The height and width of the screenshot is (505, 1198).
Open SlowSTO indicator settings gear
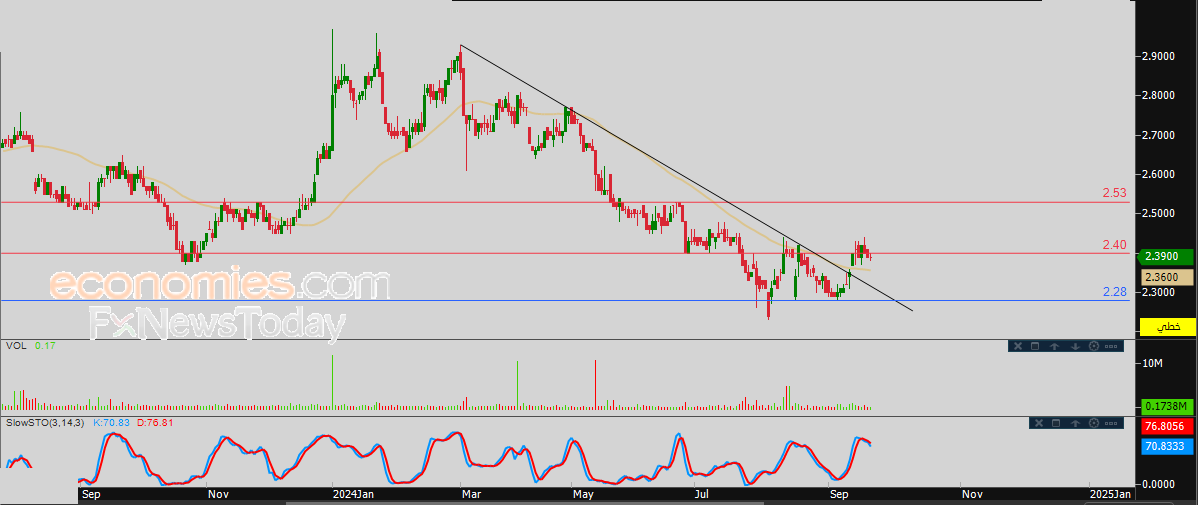tap(1093, 422)
